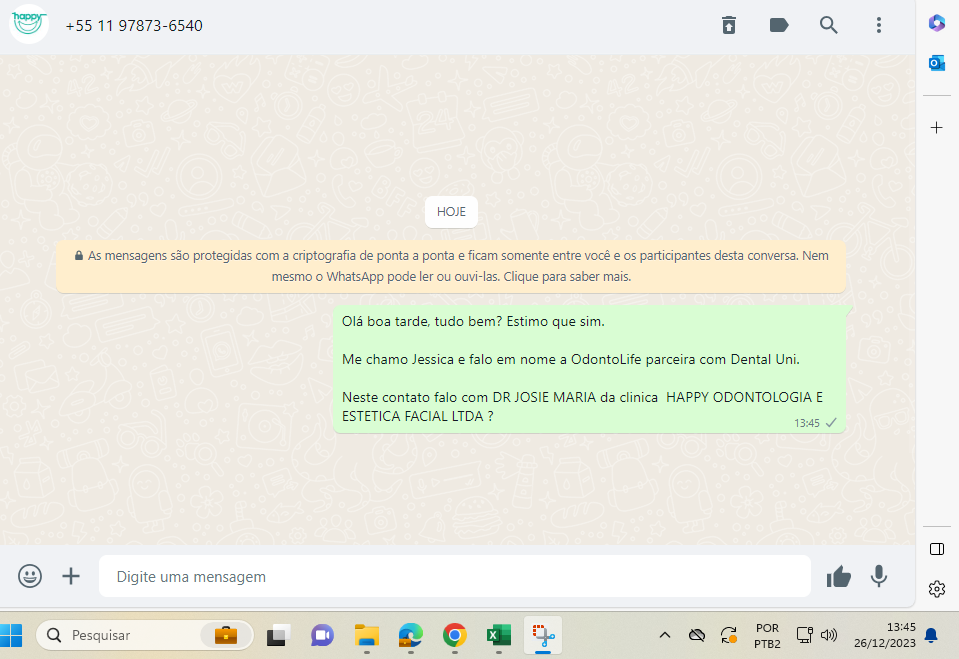Open Outlook from the Edge sidebar
The width and height of the screenshot is (959, 659).
[x=936, y=62]
